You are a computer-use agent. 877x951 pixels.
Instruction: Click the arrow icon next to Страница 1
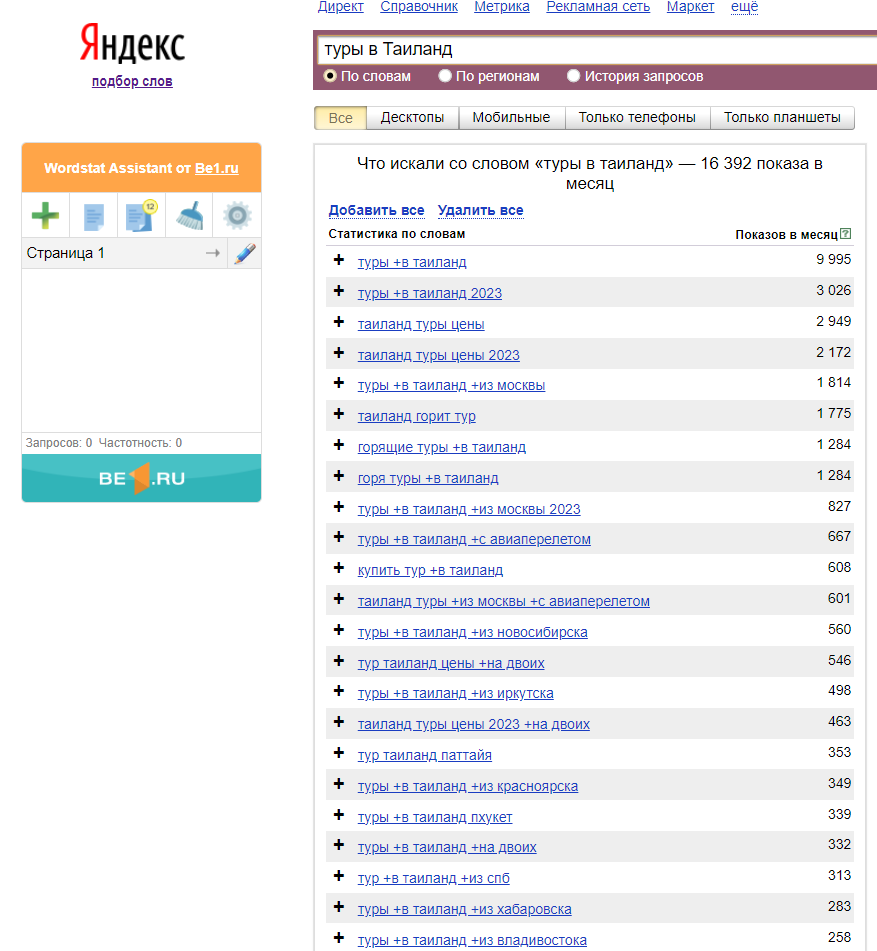click(x=212, y=254)
